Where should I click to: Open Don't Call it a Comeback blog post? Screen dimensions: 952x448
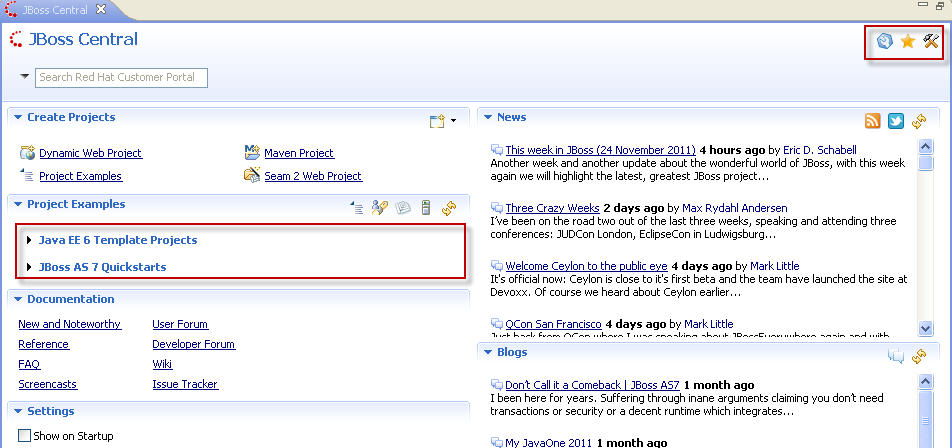point(593,385)
